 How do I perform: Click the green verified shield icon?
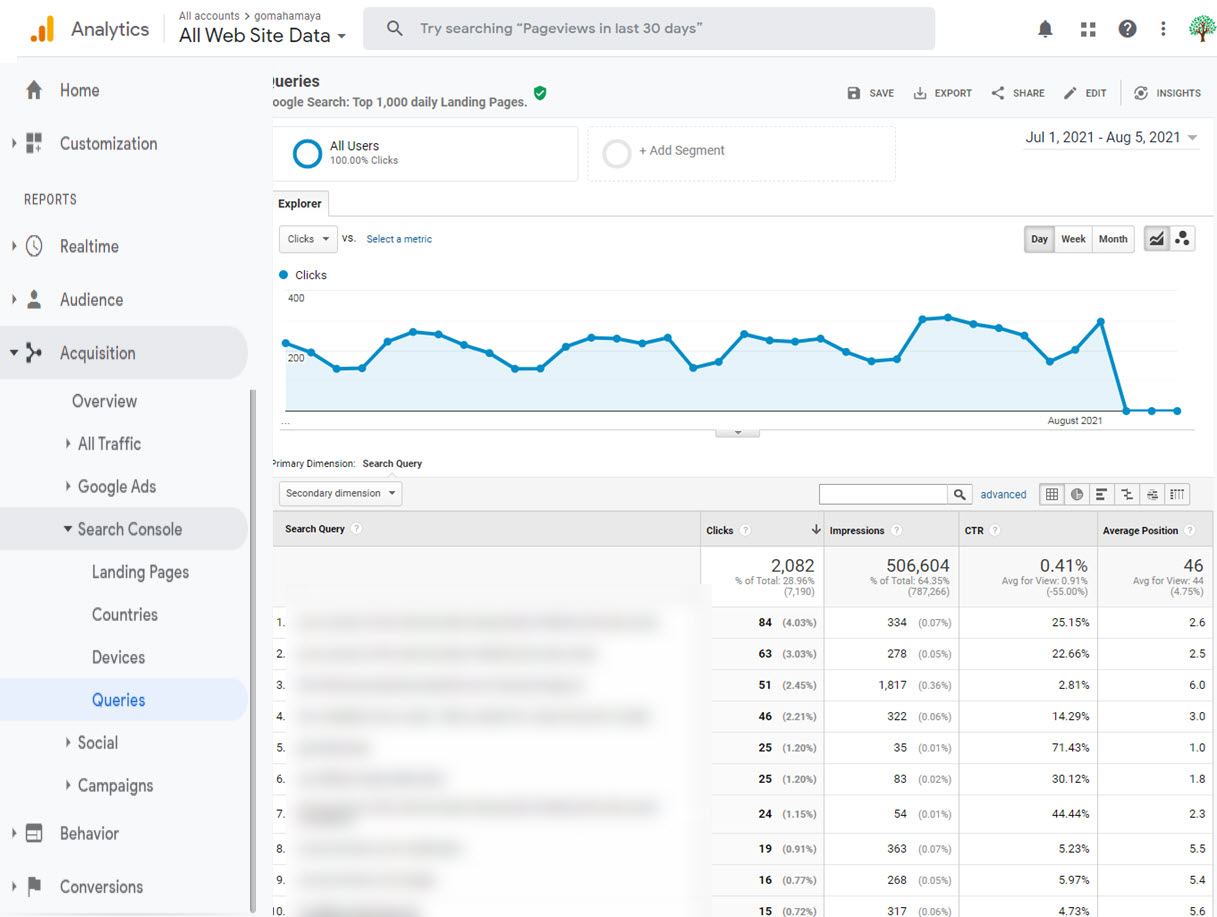540,93
